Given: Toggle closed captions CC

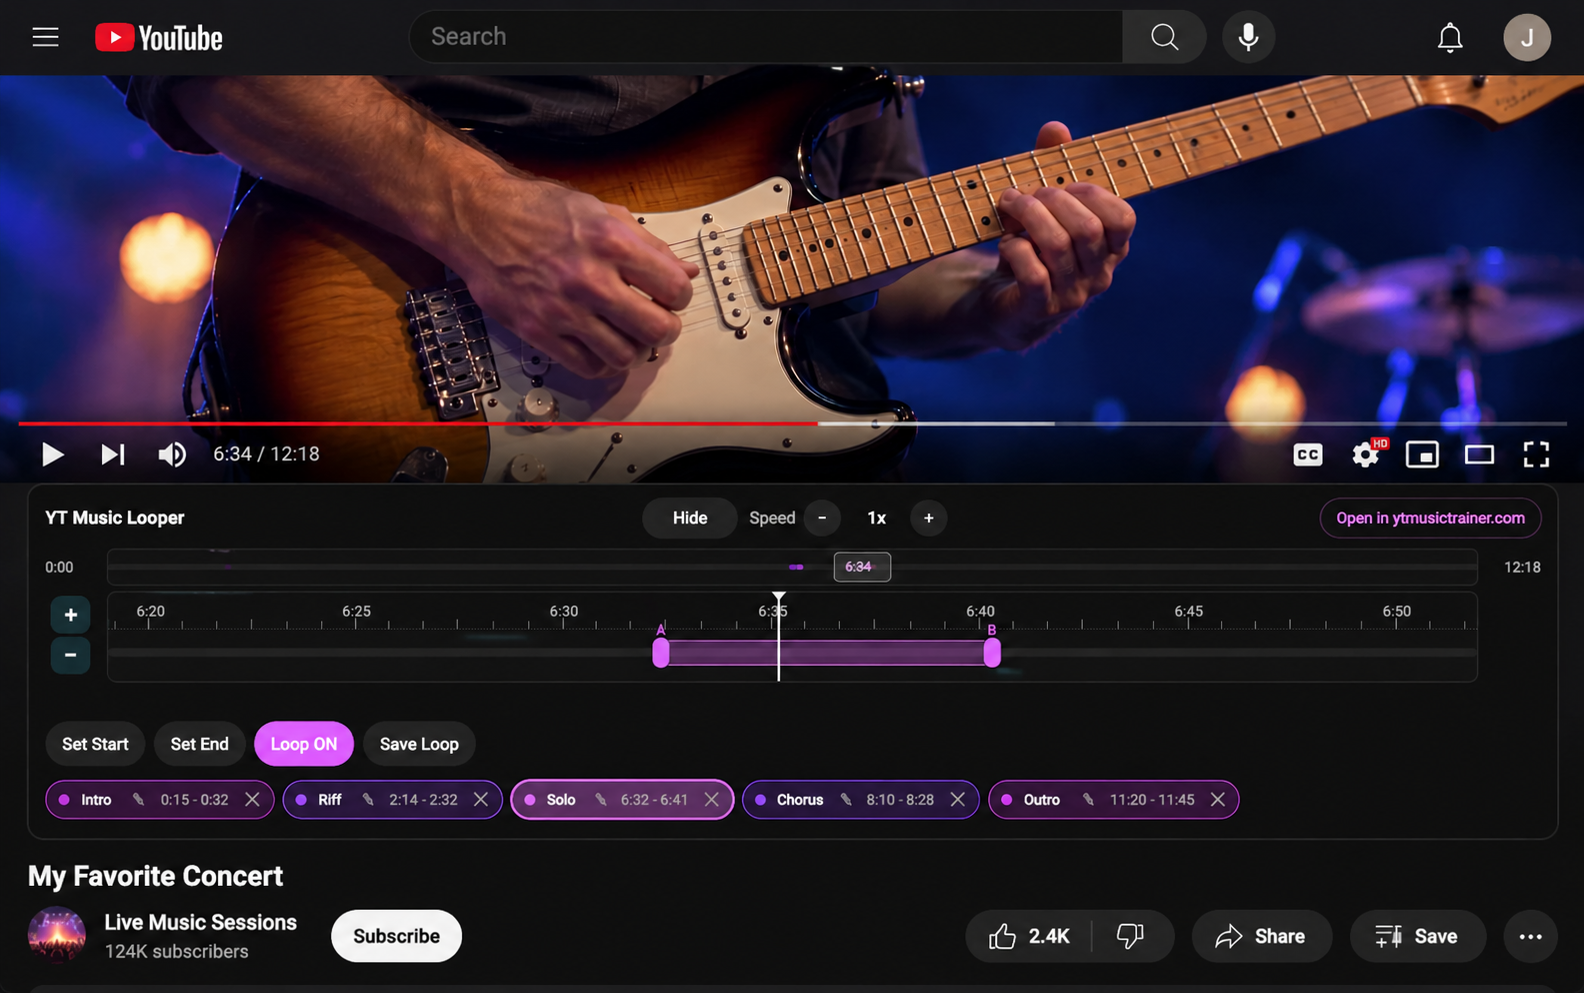Looking at the screenshot, I should 1308,455.
